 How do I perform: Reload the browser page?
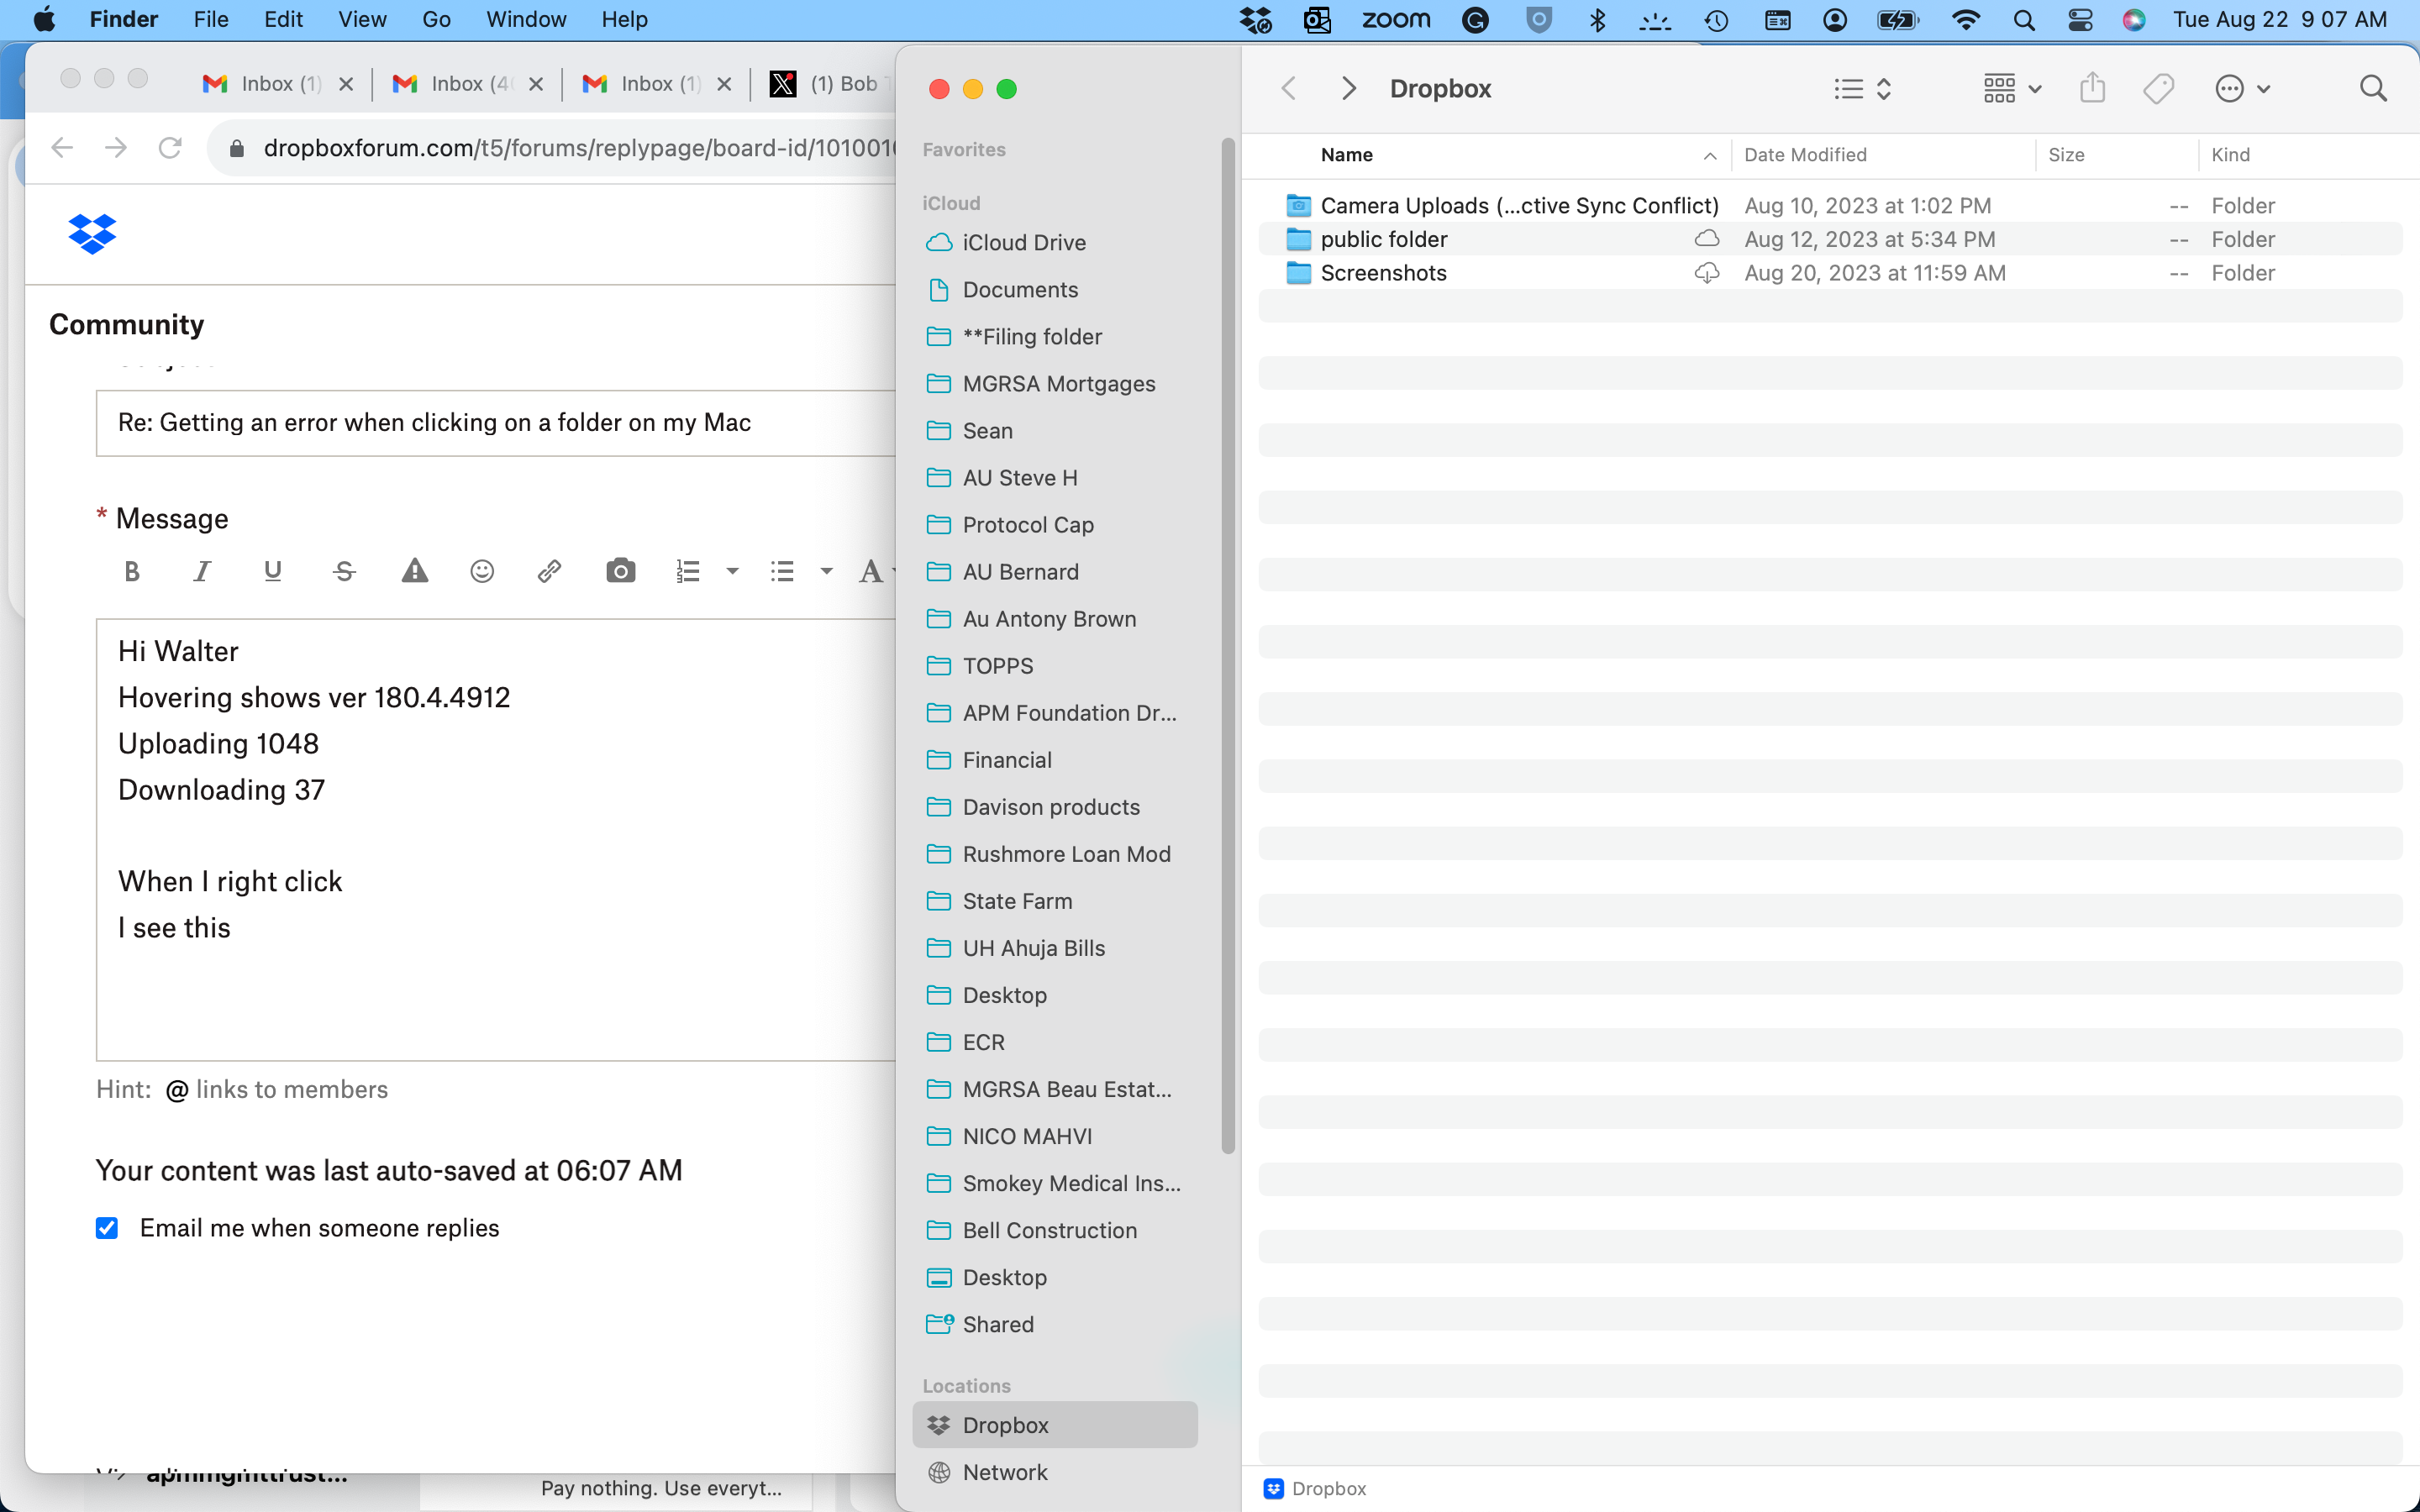(x=170, y=148)
